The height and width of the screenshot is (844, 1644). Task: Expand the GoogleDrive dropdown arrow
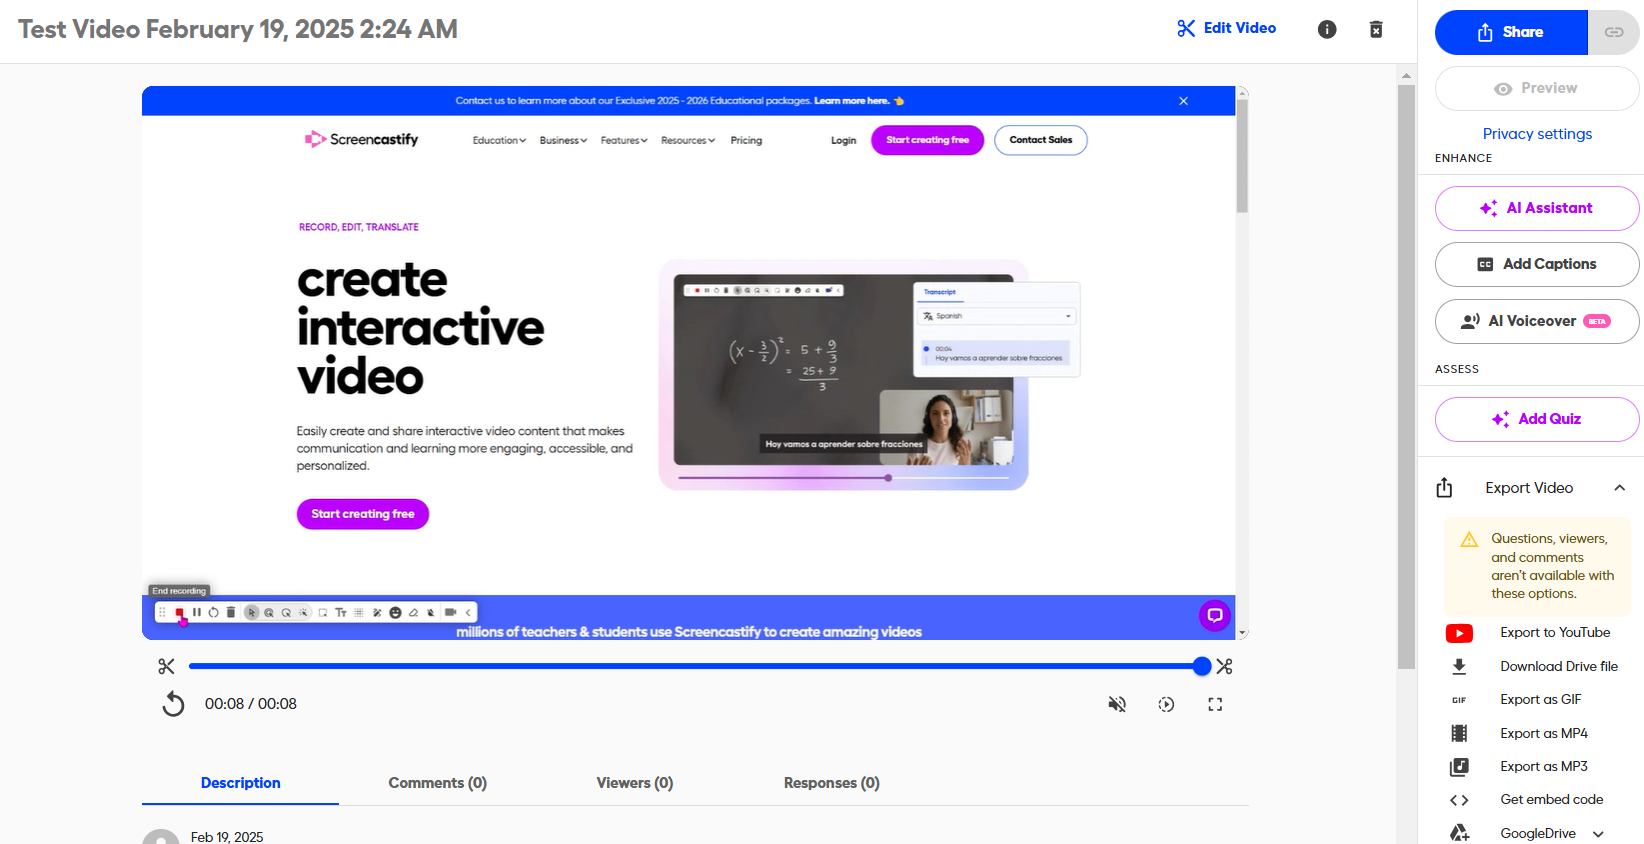point(1598,834)
